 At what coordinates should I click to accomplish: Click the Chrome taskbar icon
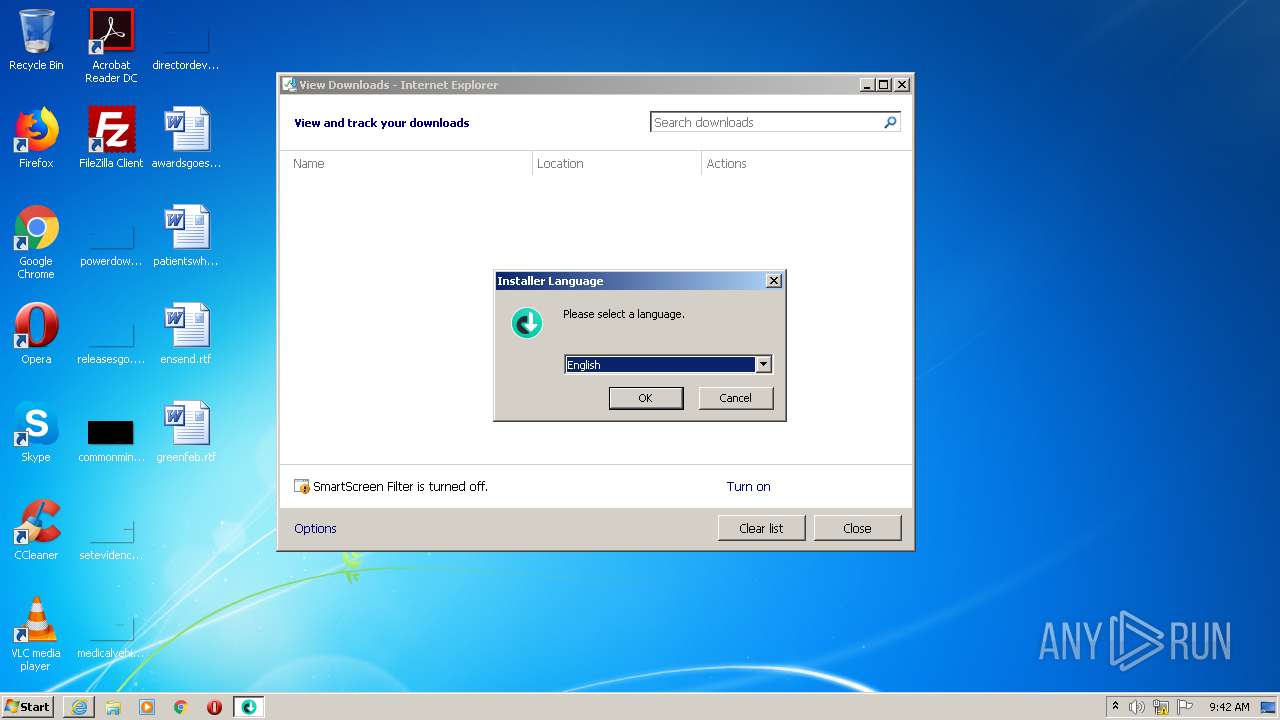point(181,707)
